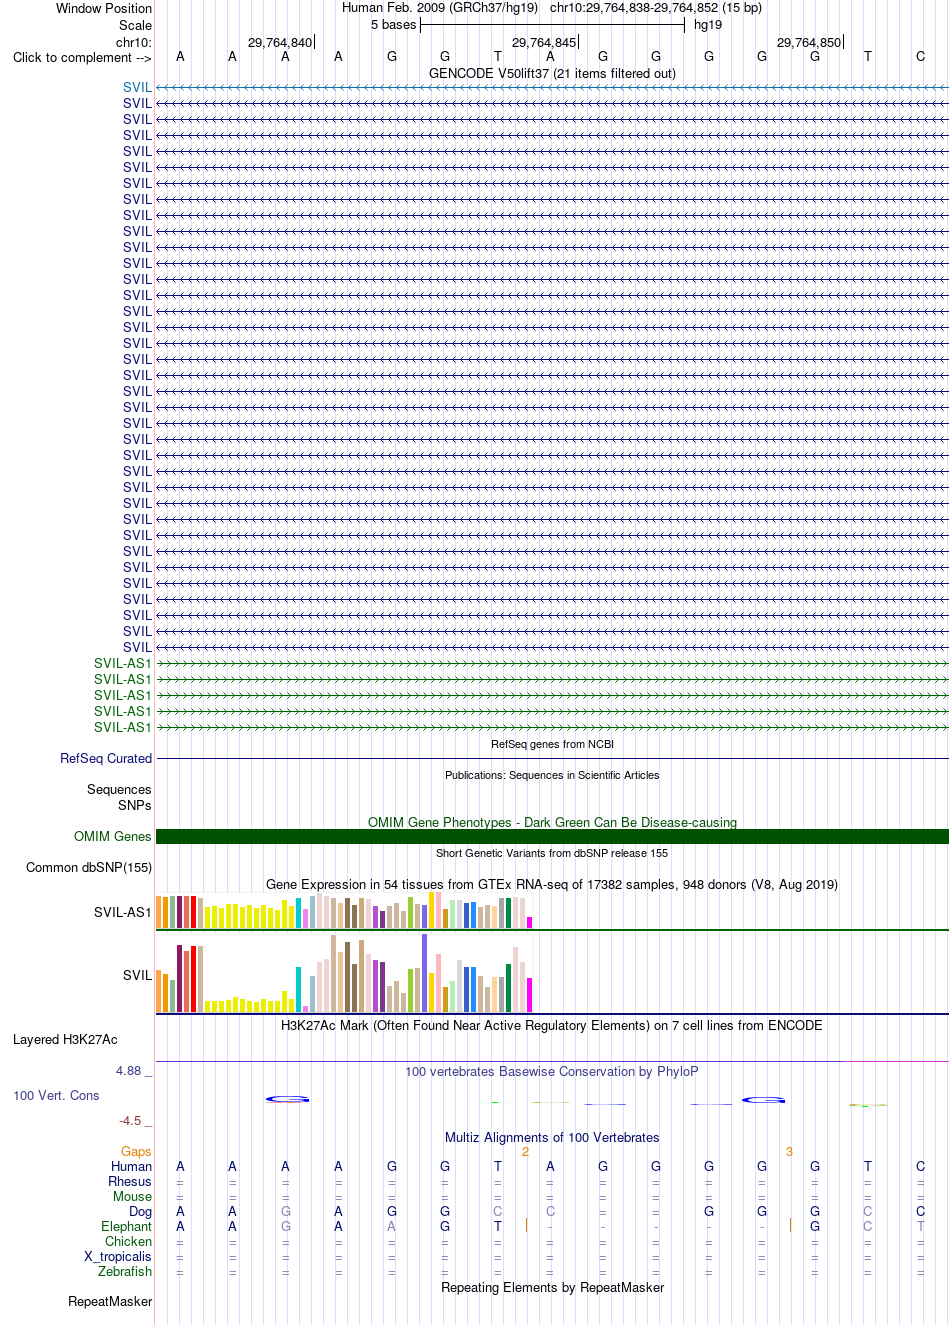The image size is (950, 1325).
Task: Open the GTEx Gene Expression track title
Action: [552, 884]
